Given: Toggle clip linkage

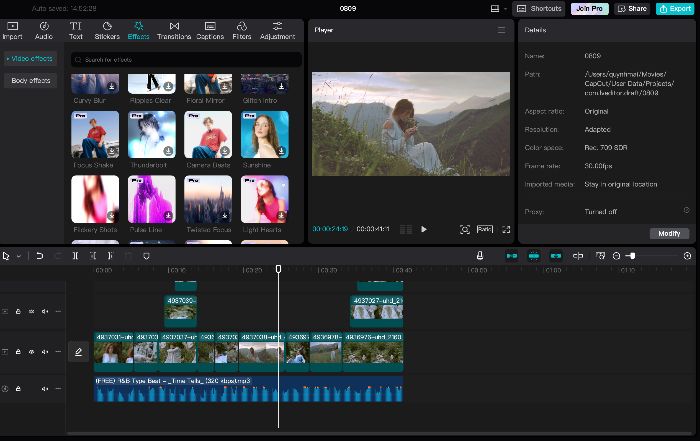Looking at the screenshot, I should coord(556,256).
